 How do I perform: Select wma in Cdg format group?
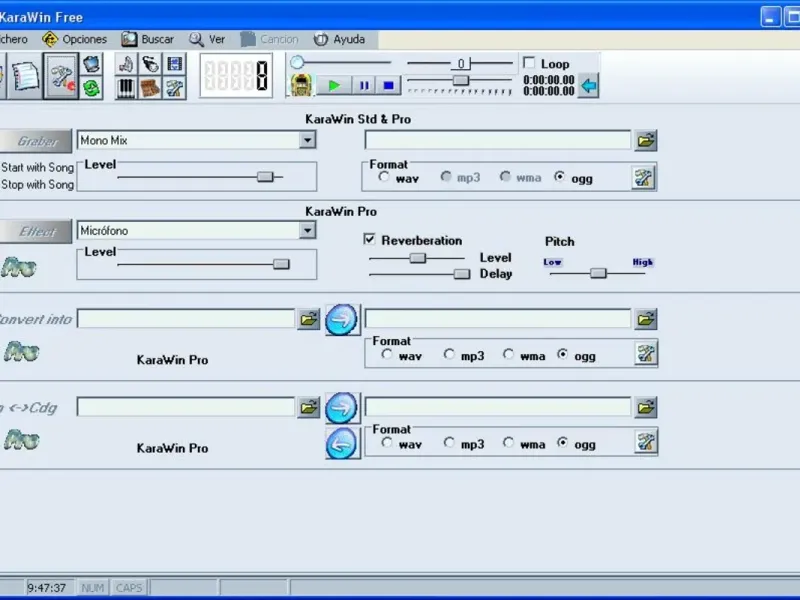[508, 442]
